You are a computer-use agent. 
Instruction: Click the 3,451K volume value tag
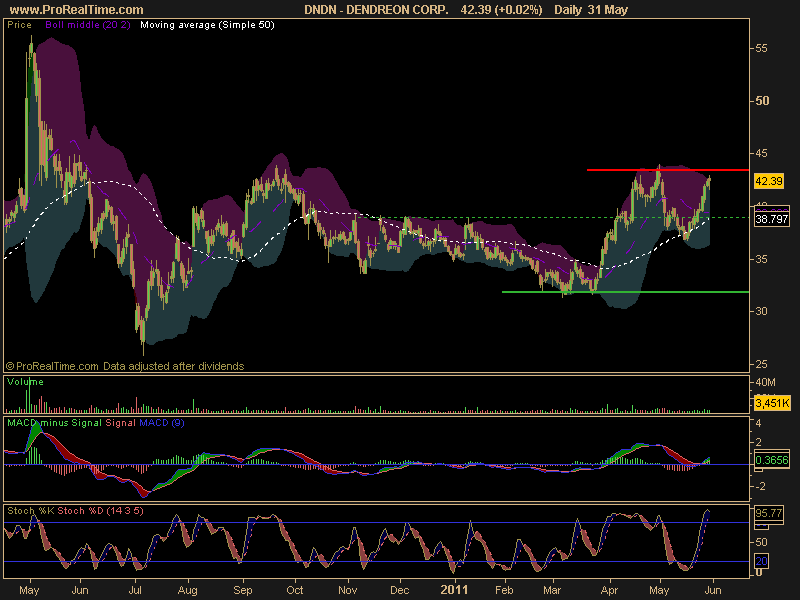point(771,403)
